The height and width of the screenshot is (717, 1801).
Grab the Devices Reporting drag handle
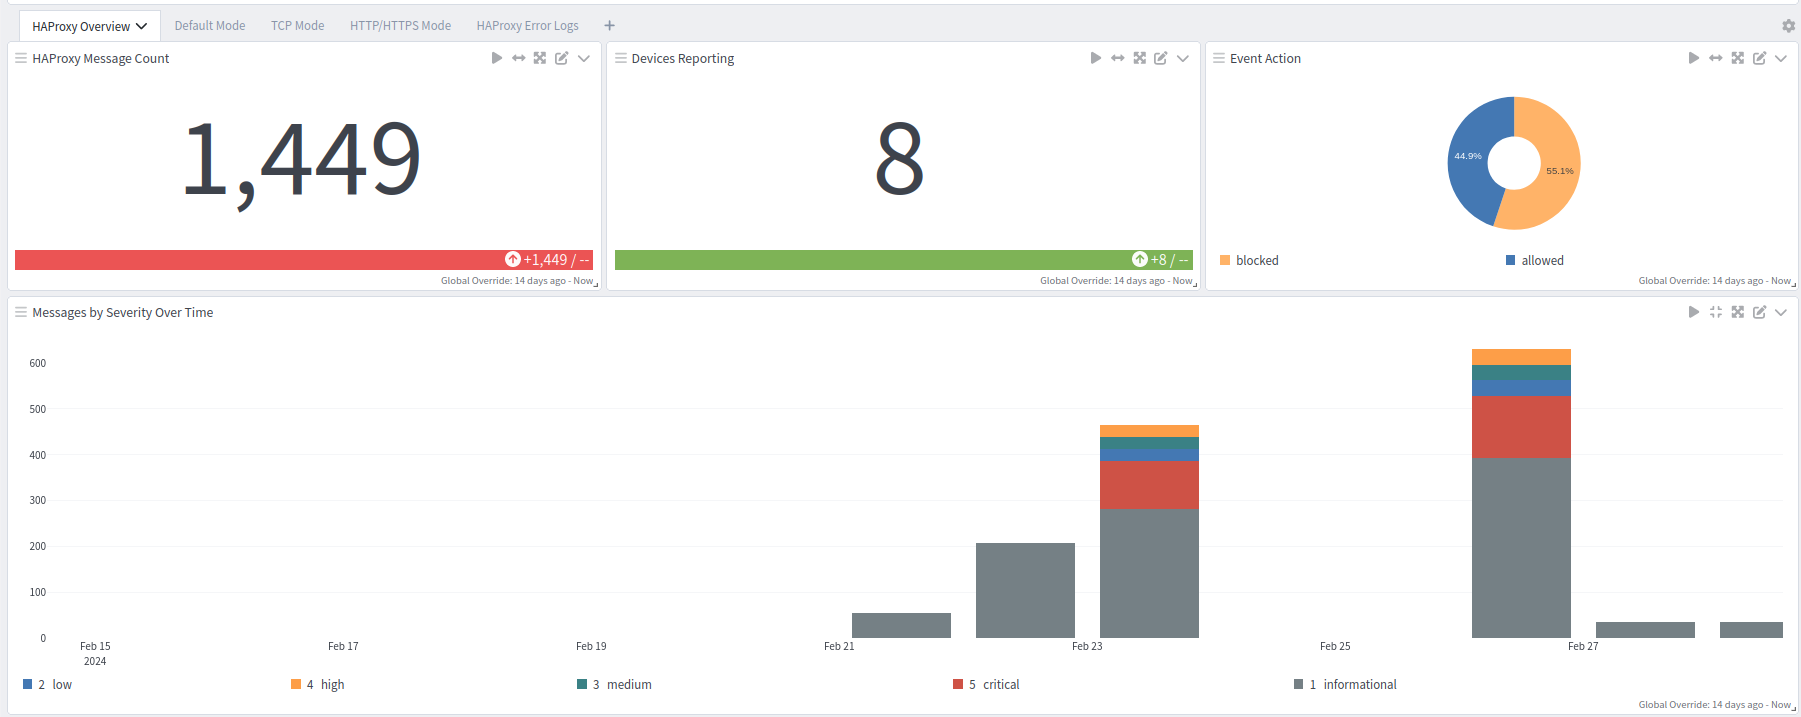620,58
